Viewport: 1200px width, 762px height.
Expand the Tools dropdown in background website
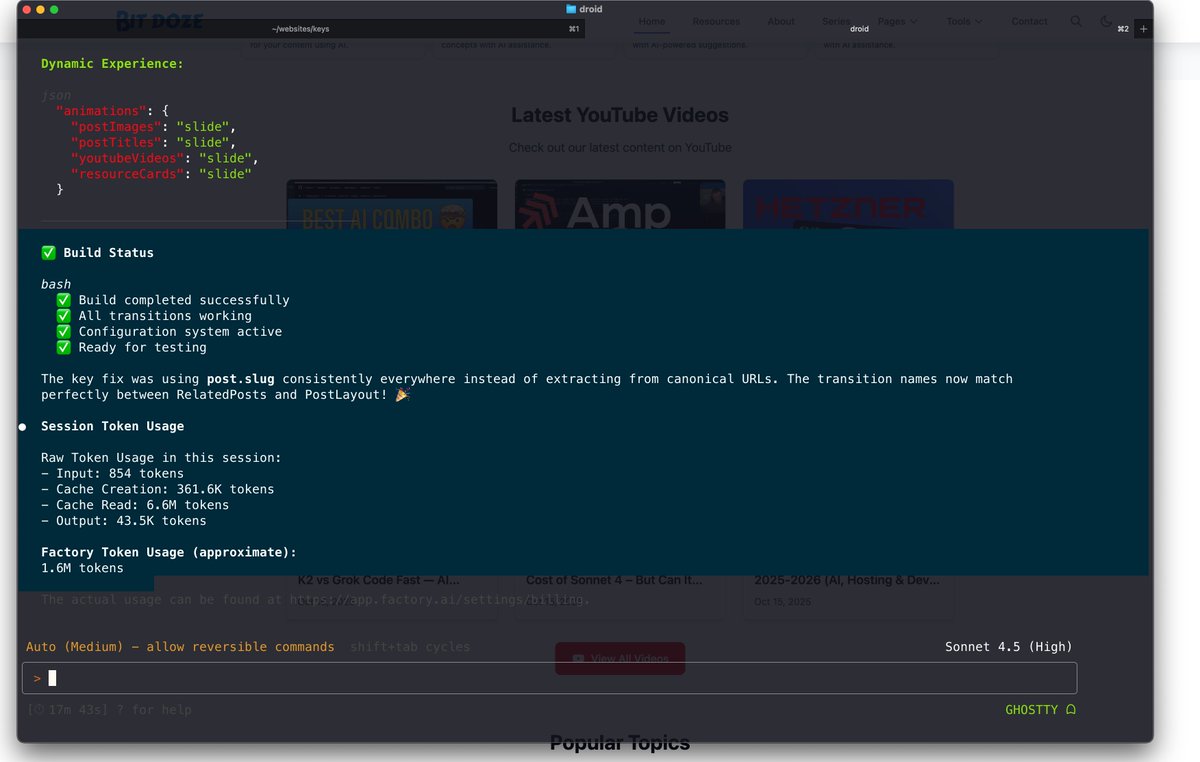pyautogui.click(x=964, y=21)
